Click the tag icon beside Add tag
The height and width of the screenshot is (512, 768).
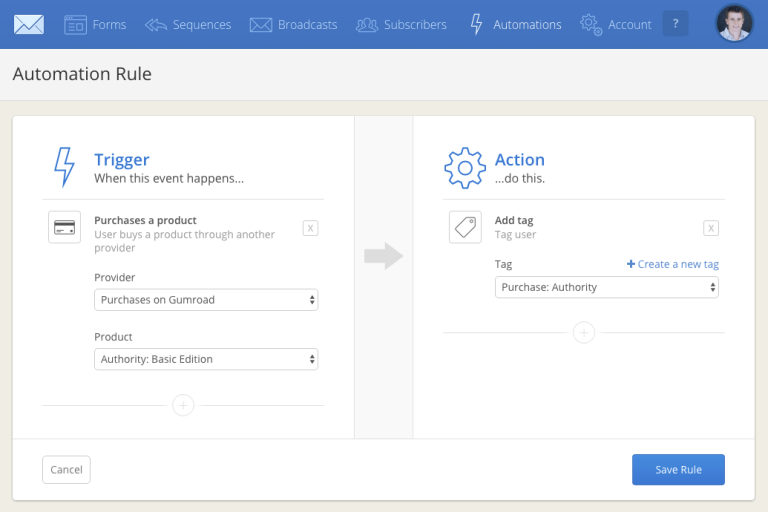[x=465, y=227]
